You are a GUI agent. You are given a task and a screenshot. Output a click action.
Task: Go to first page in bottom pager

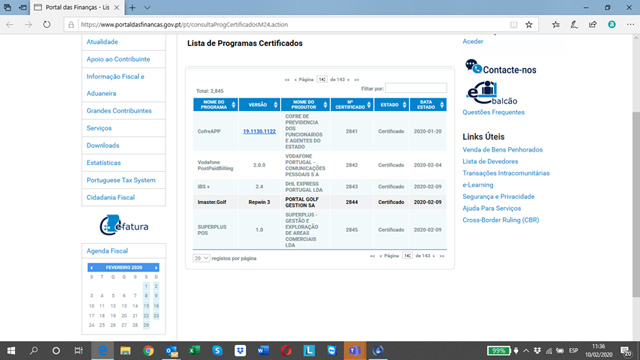[x=372, y=256]
